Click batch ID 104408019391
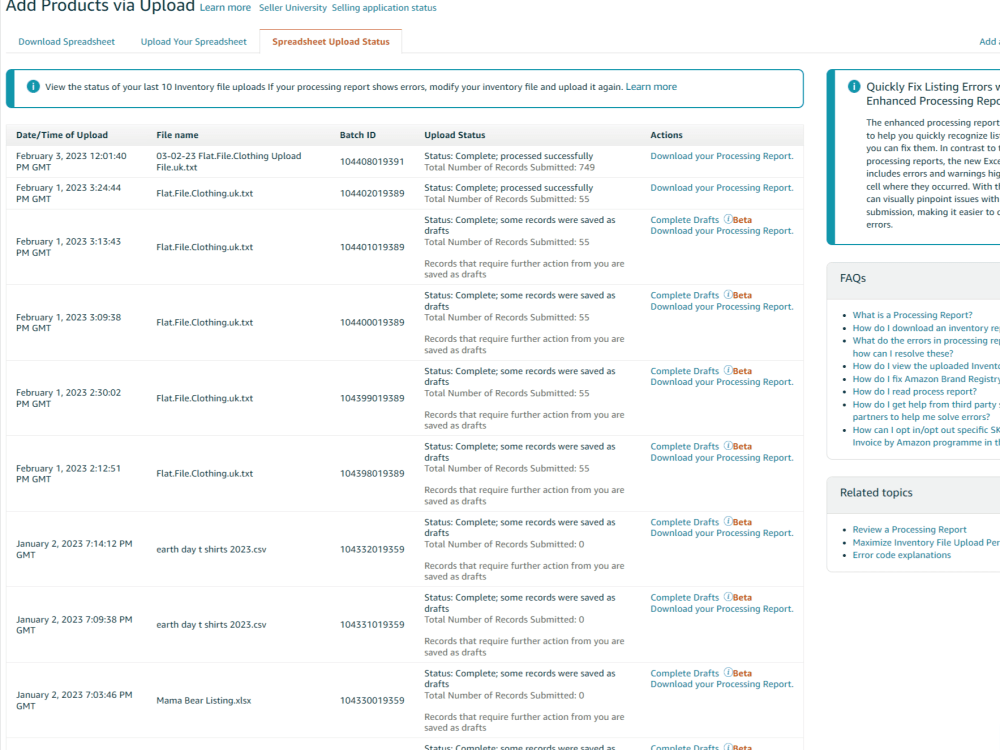The image size is (1000, 750). tap(372, 161)
